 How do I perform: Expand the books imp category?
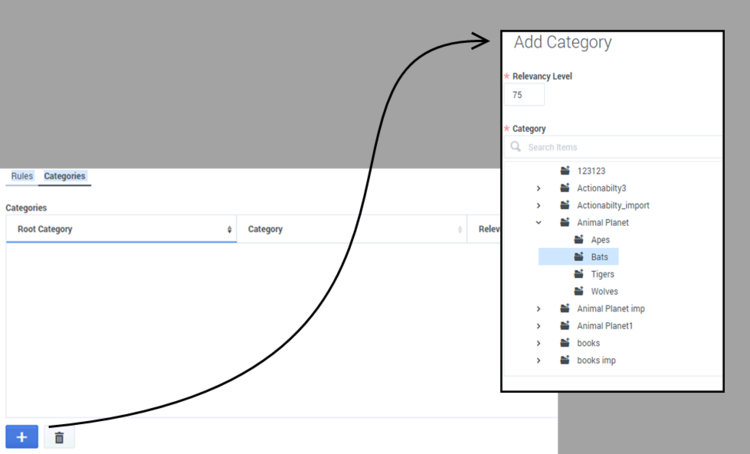[x=539, y=360]
